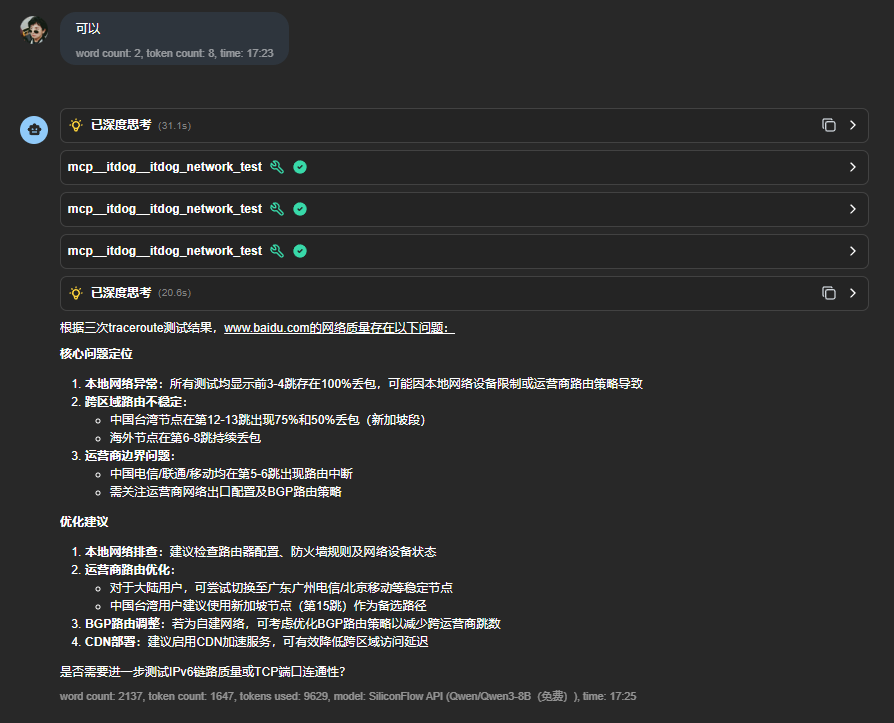The width and height of the screenshot is (894, 723).
Task: Click the green checkmark on the second tool call
Action: 300,209
